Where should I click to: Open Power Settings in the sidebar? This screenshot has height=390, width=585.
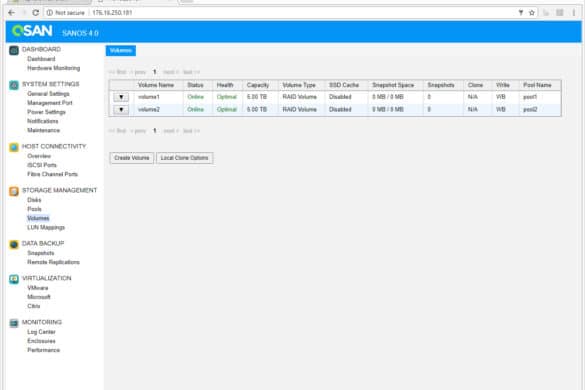tap(46, 112)
